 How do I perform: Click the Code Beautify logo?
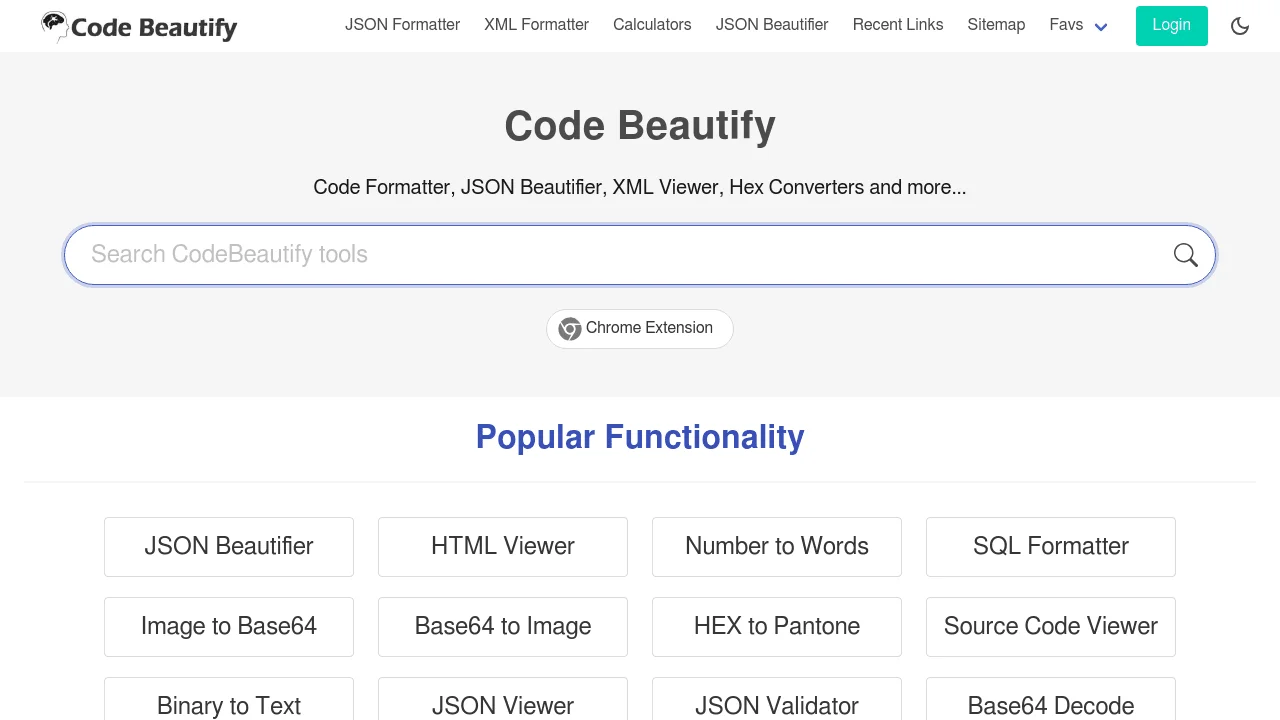(x=139, y=27)
